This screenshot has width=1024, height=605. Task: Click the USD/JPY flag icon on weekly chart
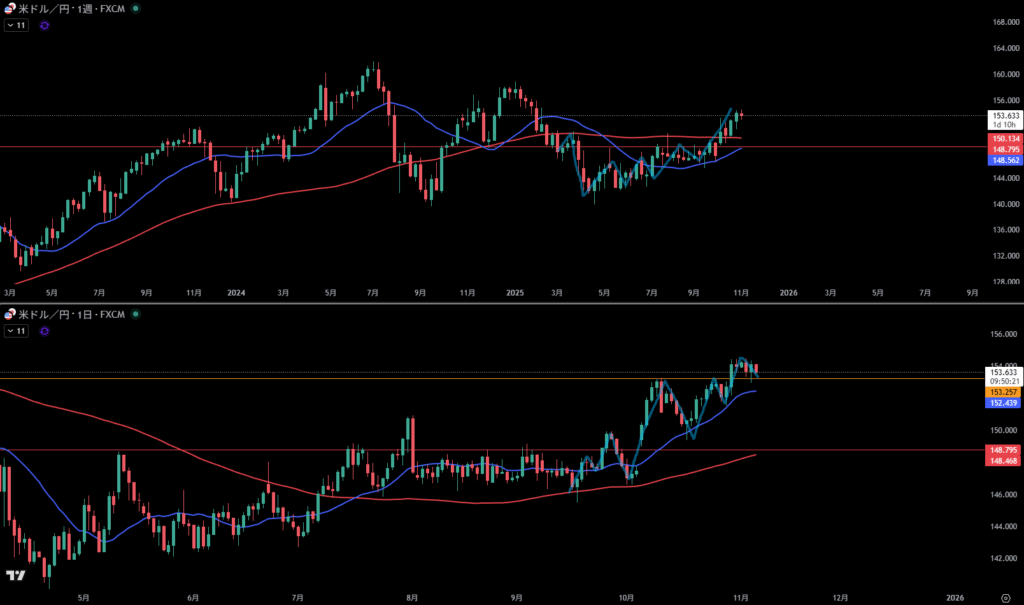pos(11,8)
